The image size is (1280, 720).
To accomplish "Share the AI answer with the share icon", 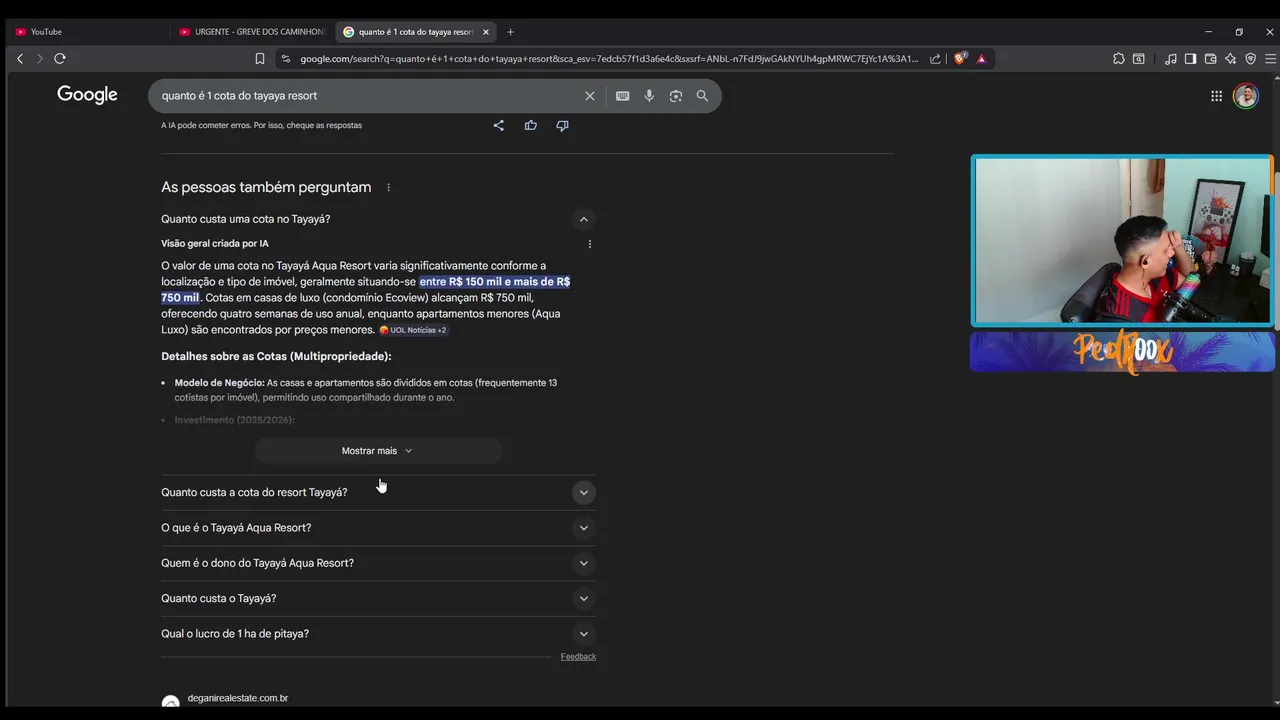I will (x=499, y=125).
